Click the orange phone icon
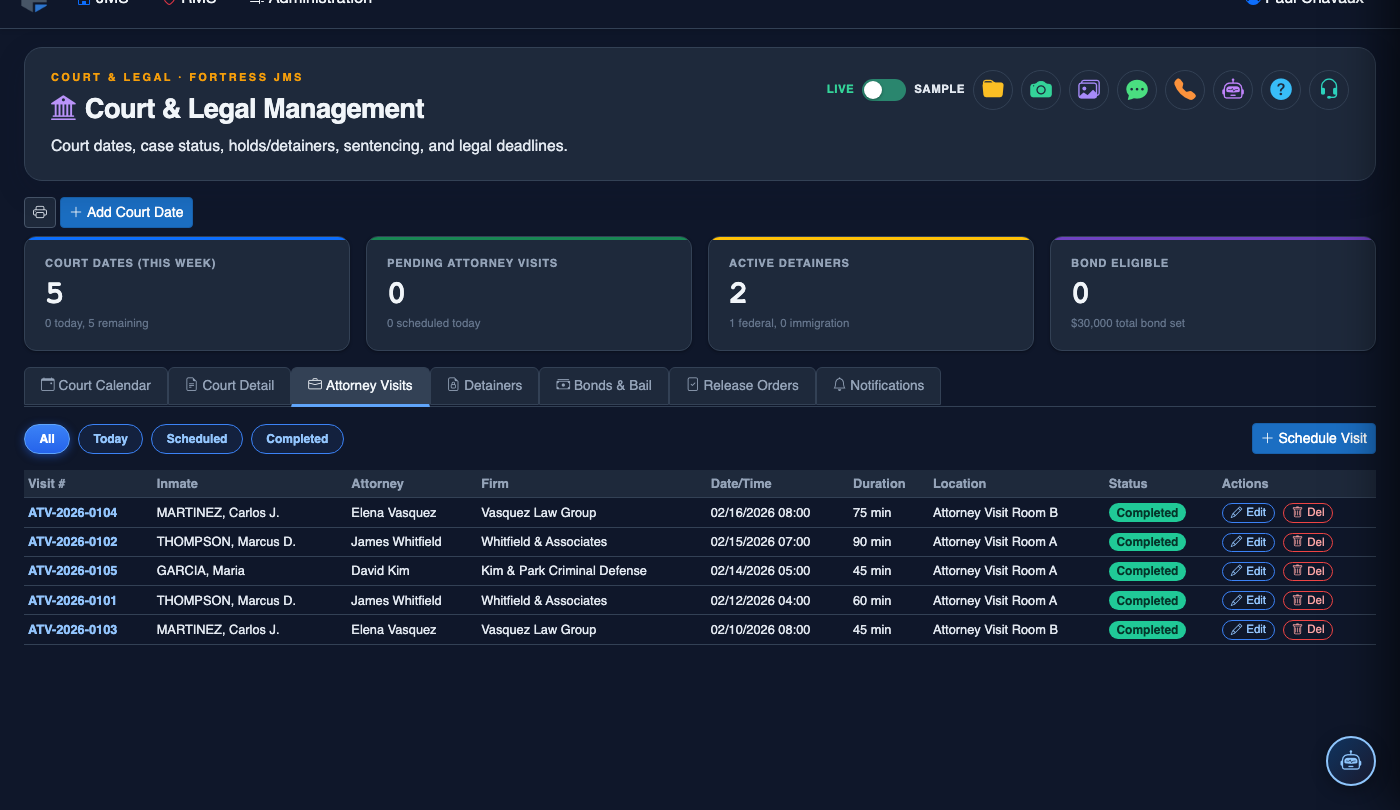The image size is (1400, 810). click(x=1185, y=89)
